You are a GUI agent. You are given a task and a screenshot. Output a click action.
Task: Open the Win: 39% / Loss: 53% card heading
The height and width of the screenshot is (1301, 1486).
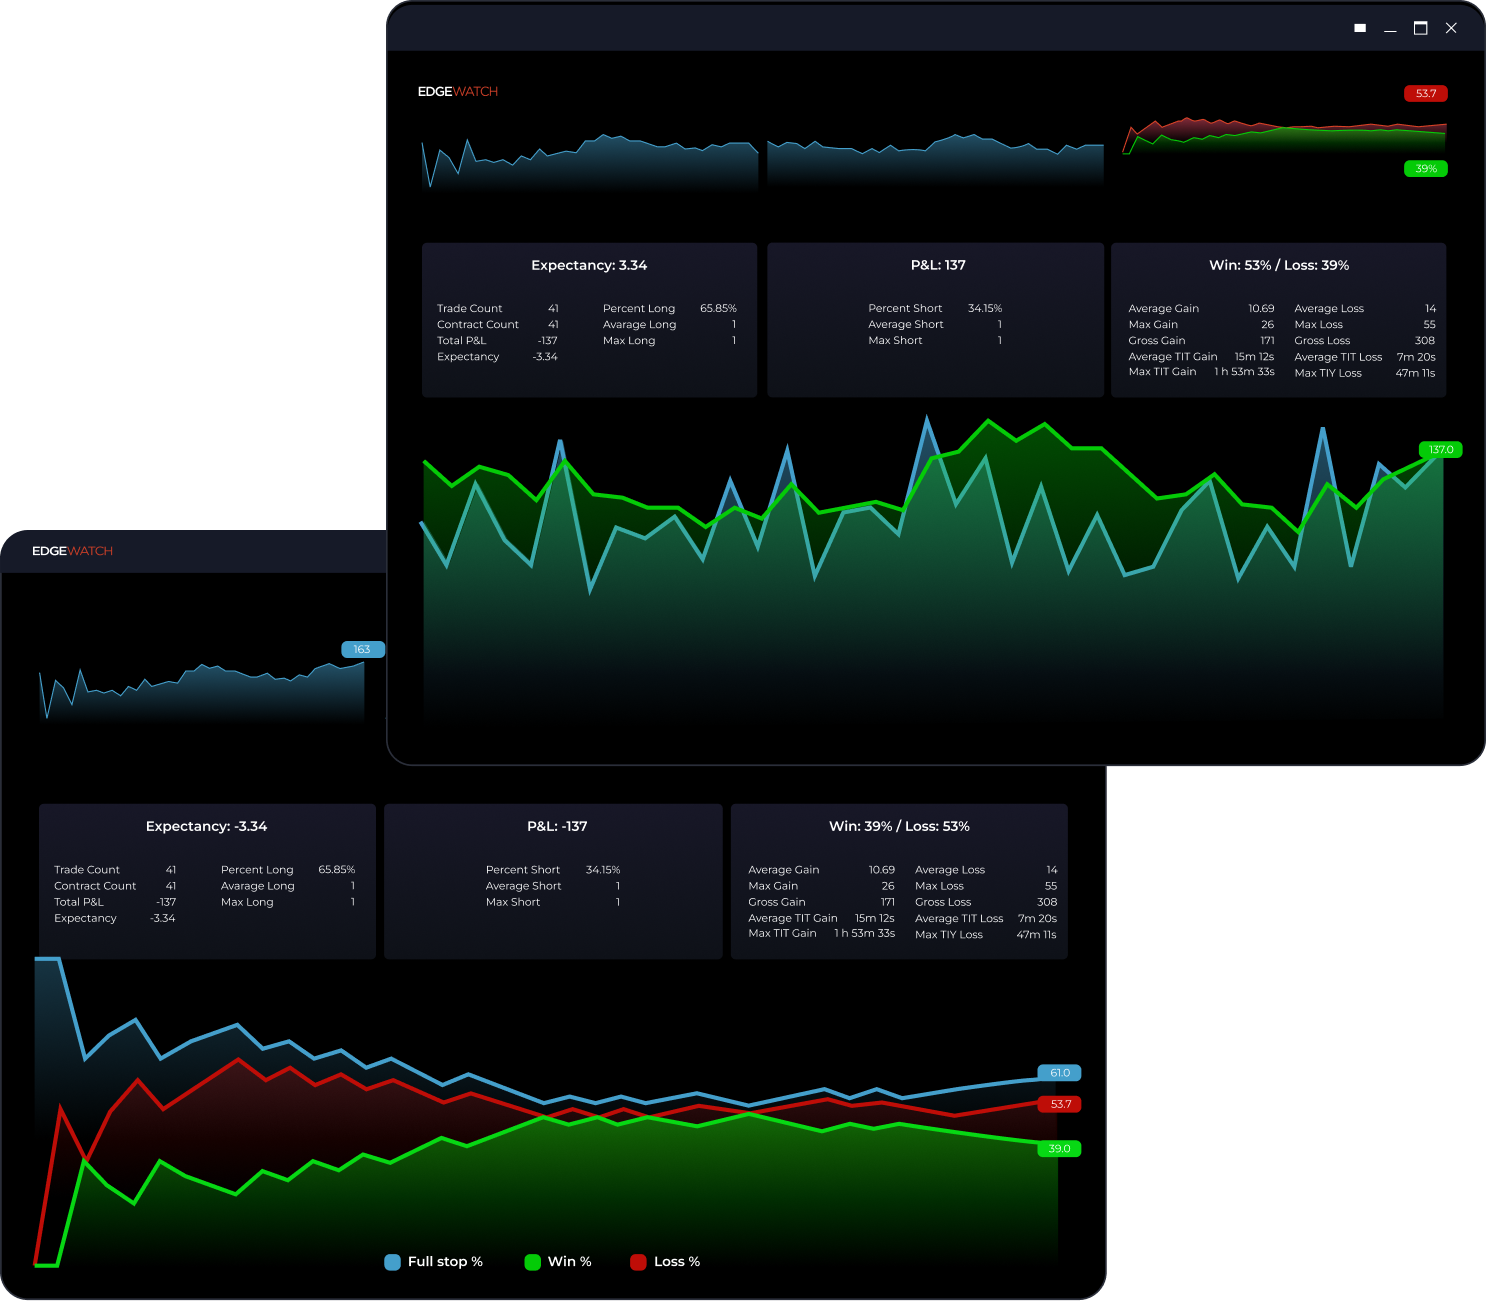pyautogui.click(x=899, y=826)
